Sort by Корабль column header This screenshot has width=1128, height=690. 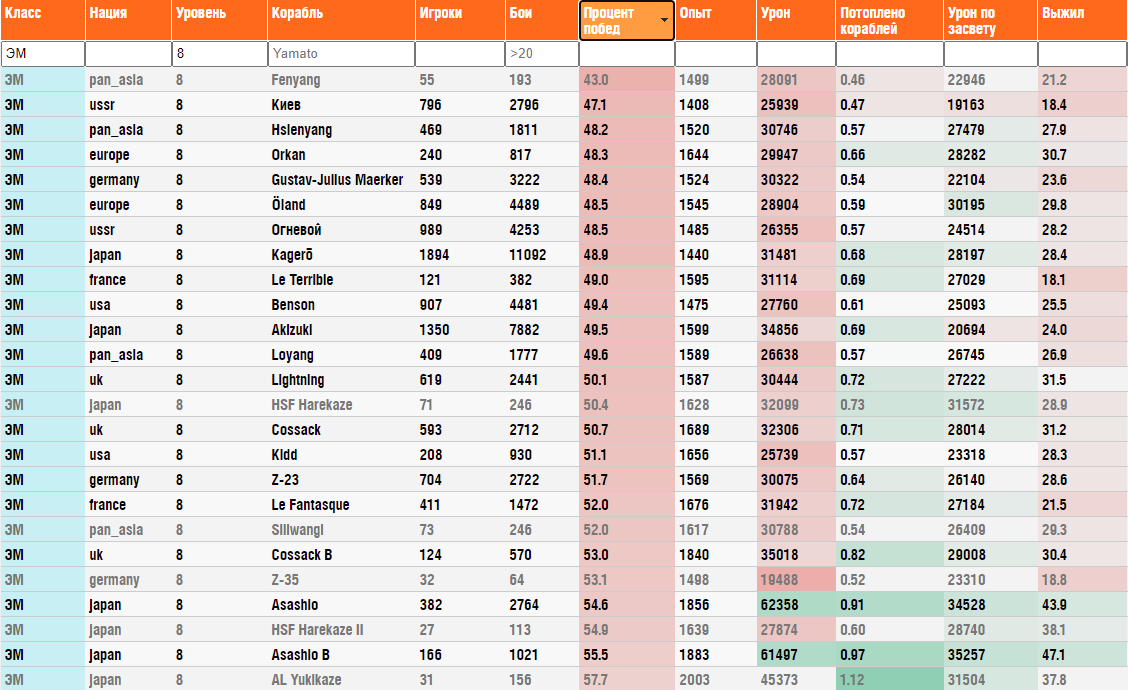coord(341,20)
